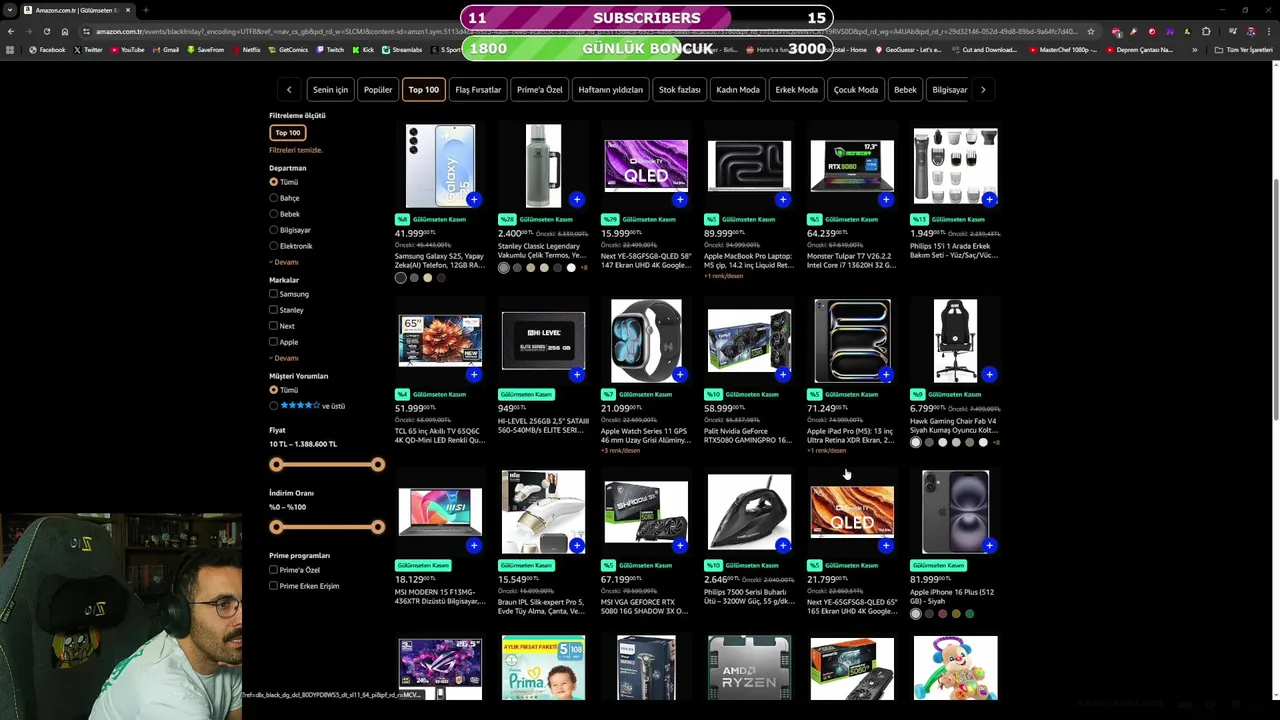Add Apple iPad Pro M5 with plus icon

coord(886,374)
